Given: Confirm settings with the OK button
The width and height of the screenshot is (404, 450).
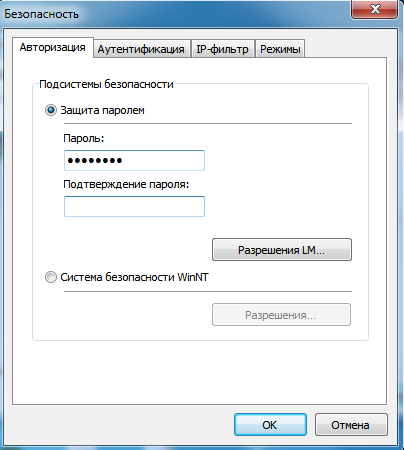Looking at the screenshot, I should [x=270, y=425].
